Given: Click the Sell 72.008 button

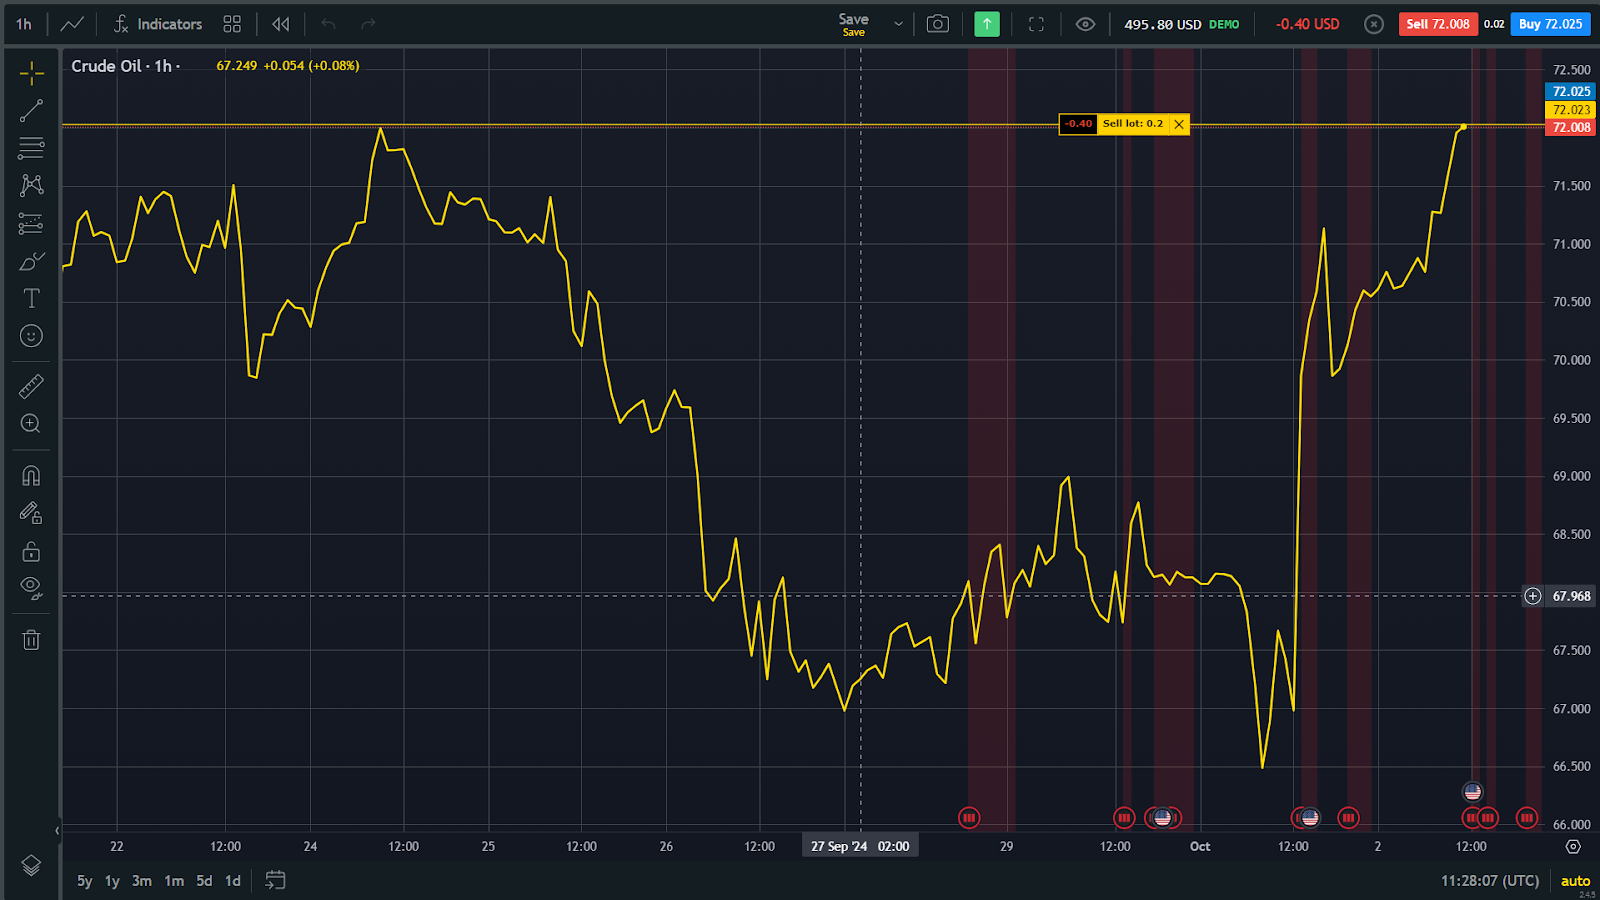Looking at the screenshot, I should [1438, 24].
